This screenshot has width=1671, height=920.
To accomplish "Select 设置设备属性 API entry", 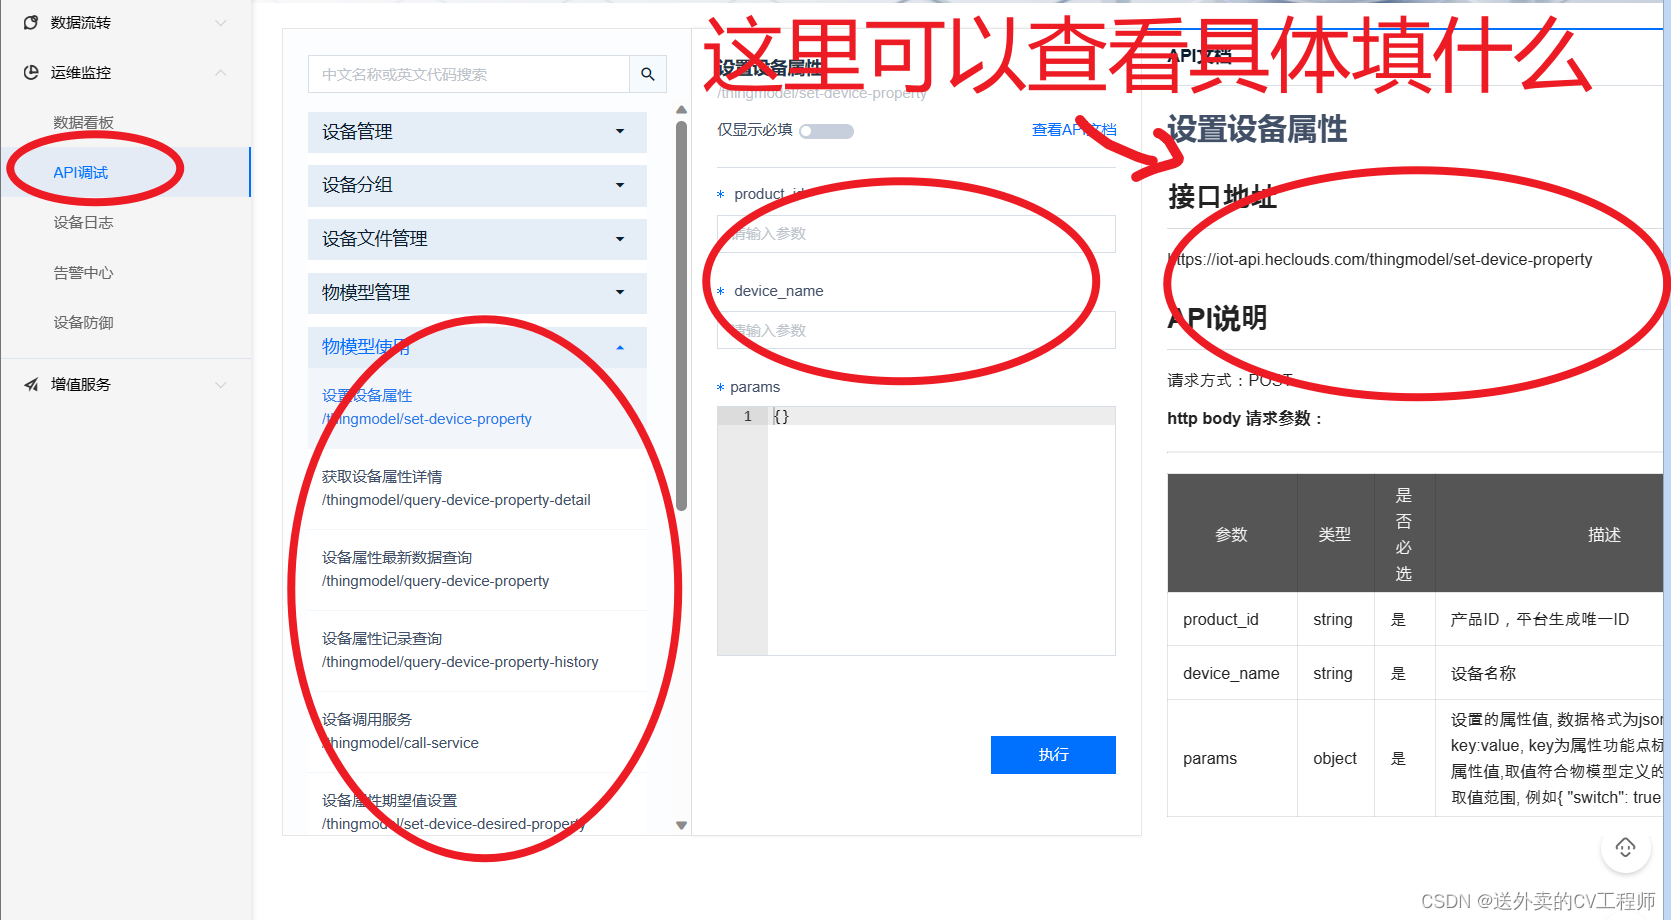I will pos(477,407).
